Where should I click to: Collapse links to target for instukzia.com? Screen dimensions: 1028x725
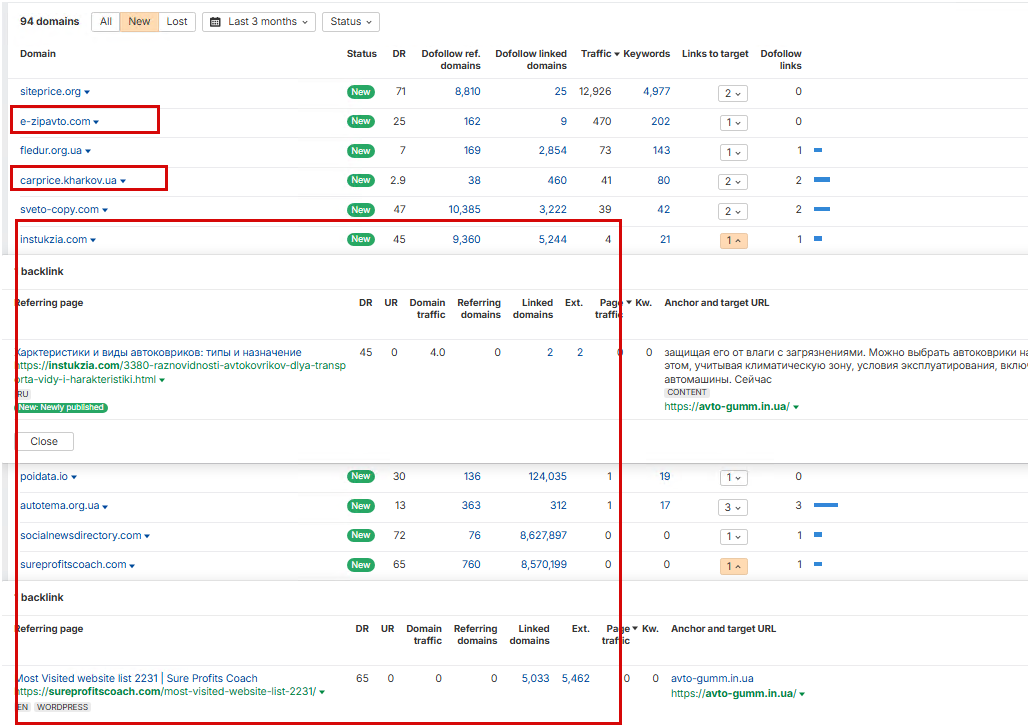733,241
